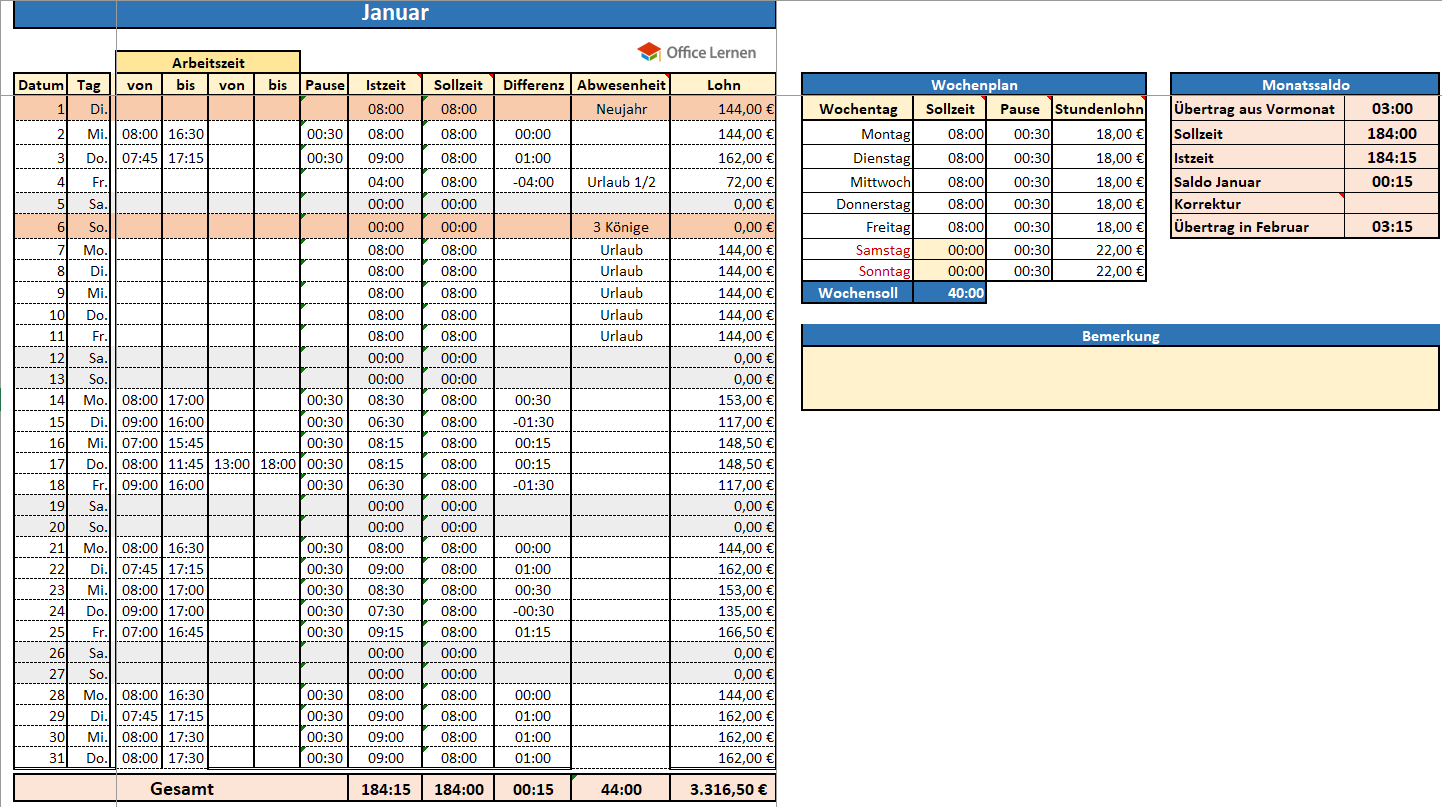Select the Gesamt Lohn 3.316,50 € total

pyautogui.click(x=723, y=789)
